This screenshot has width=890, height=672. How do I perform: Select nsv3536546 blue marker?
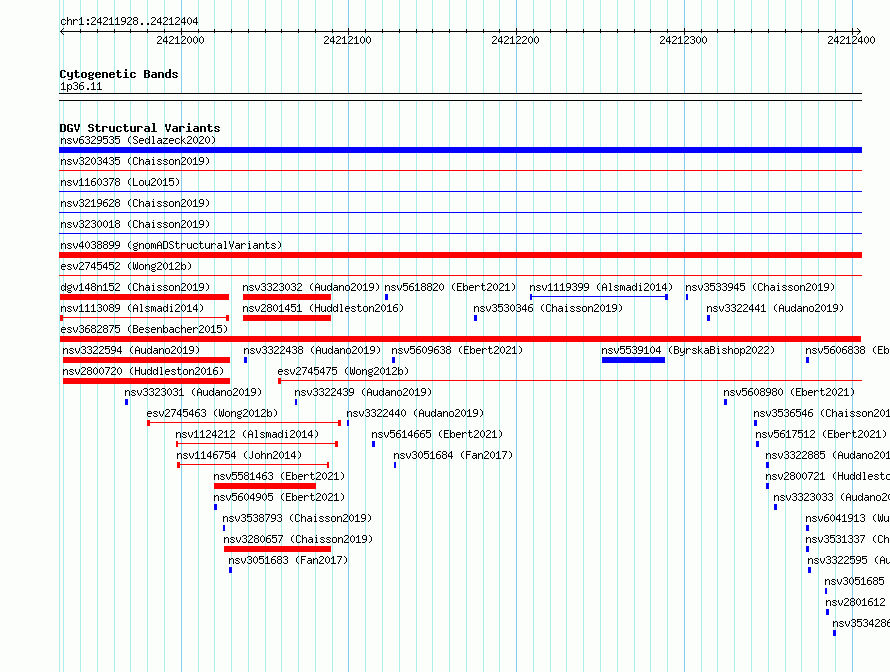(755, 423)
